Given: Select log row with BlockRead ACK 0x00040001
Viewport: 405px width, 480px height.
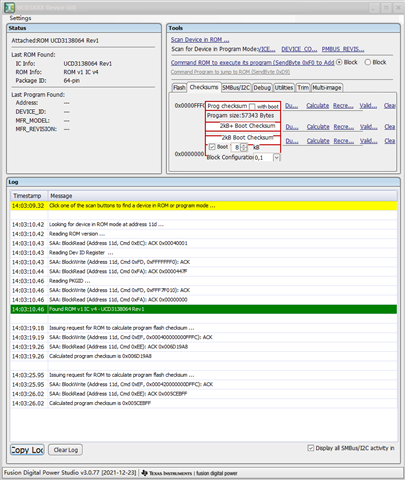Looking at the screenshot, I should [x=204, y=243].
